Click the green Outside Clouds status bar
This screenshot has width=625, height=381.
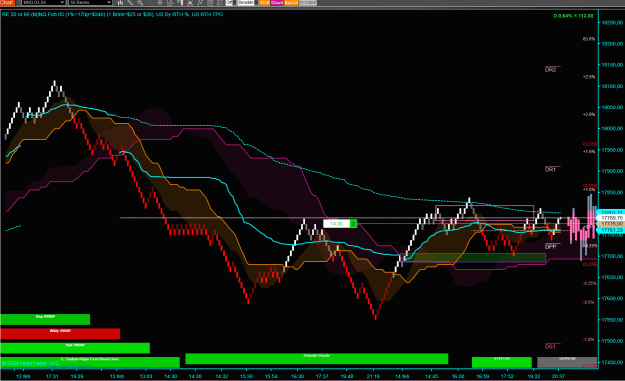click(x=316, y=358)
